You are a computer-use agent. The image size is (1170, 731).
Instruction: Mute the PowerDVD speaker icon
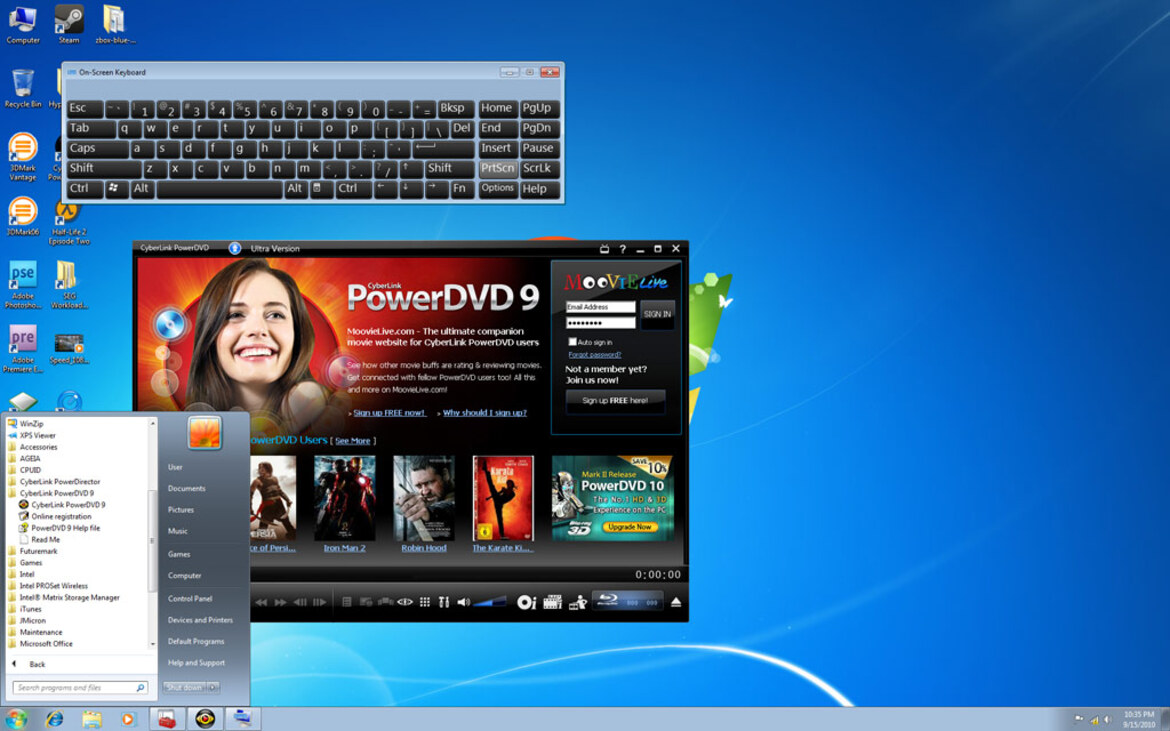tap(463, 602)
